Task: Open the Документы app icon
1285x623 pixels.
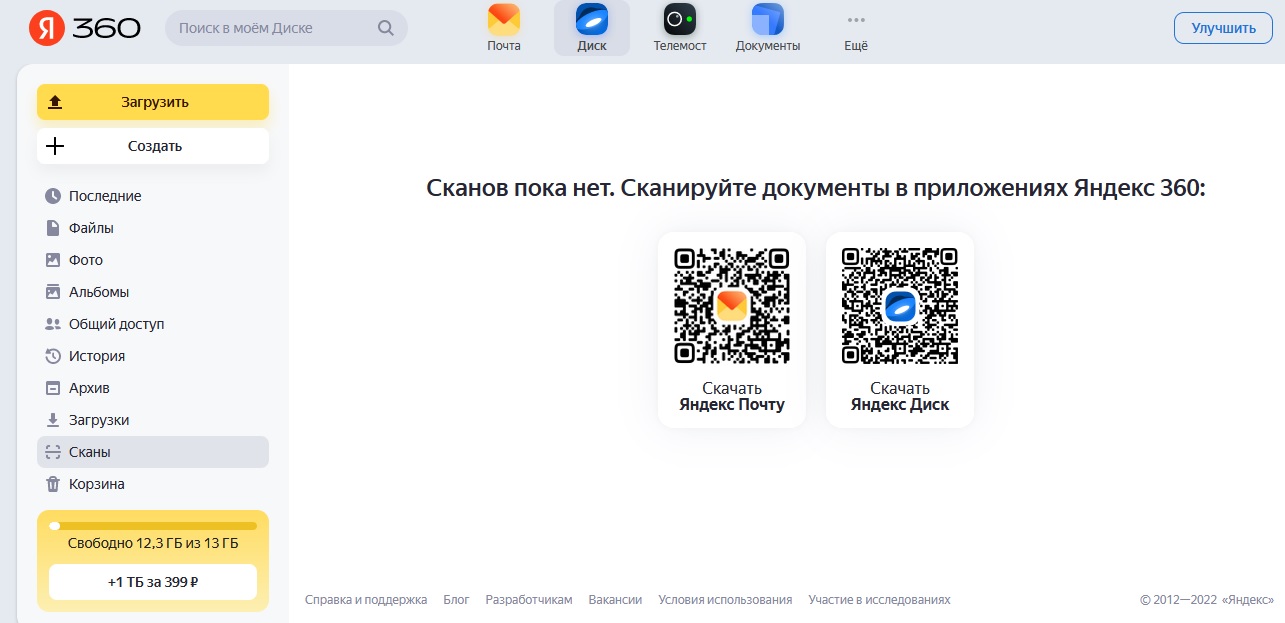Action: point(768,19)
